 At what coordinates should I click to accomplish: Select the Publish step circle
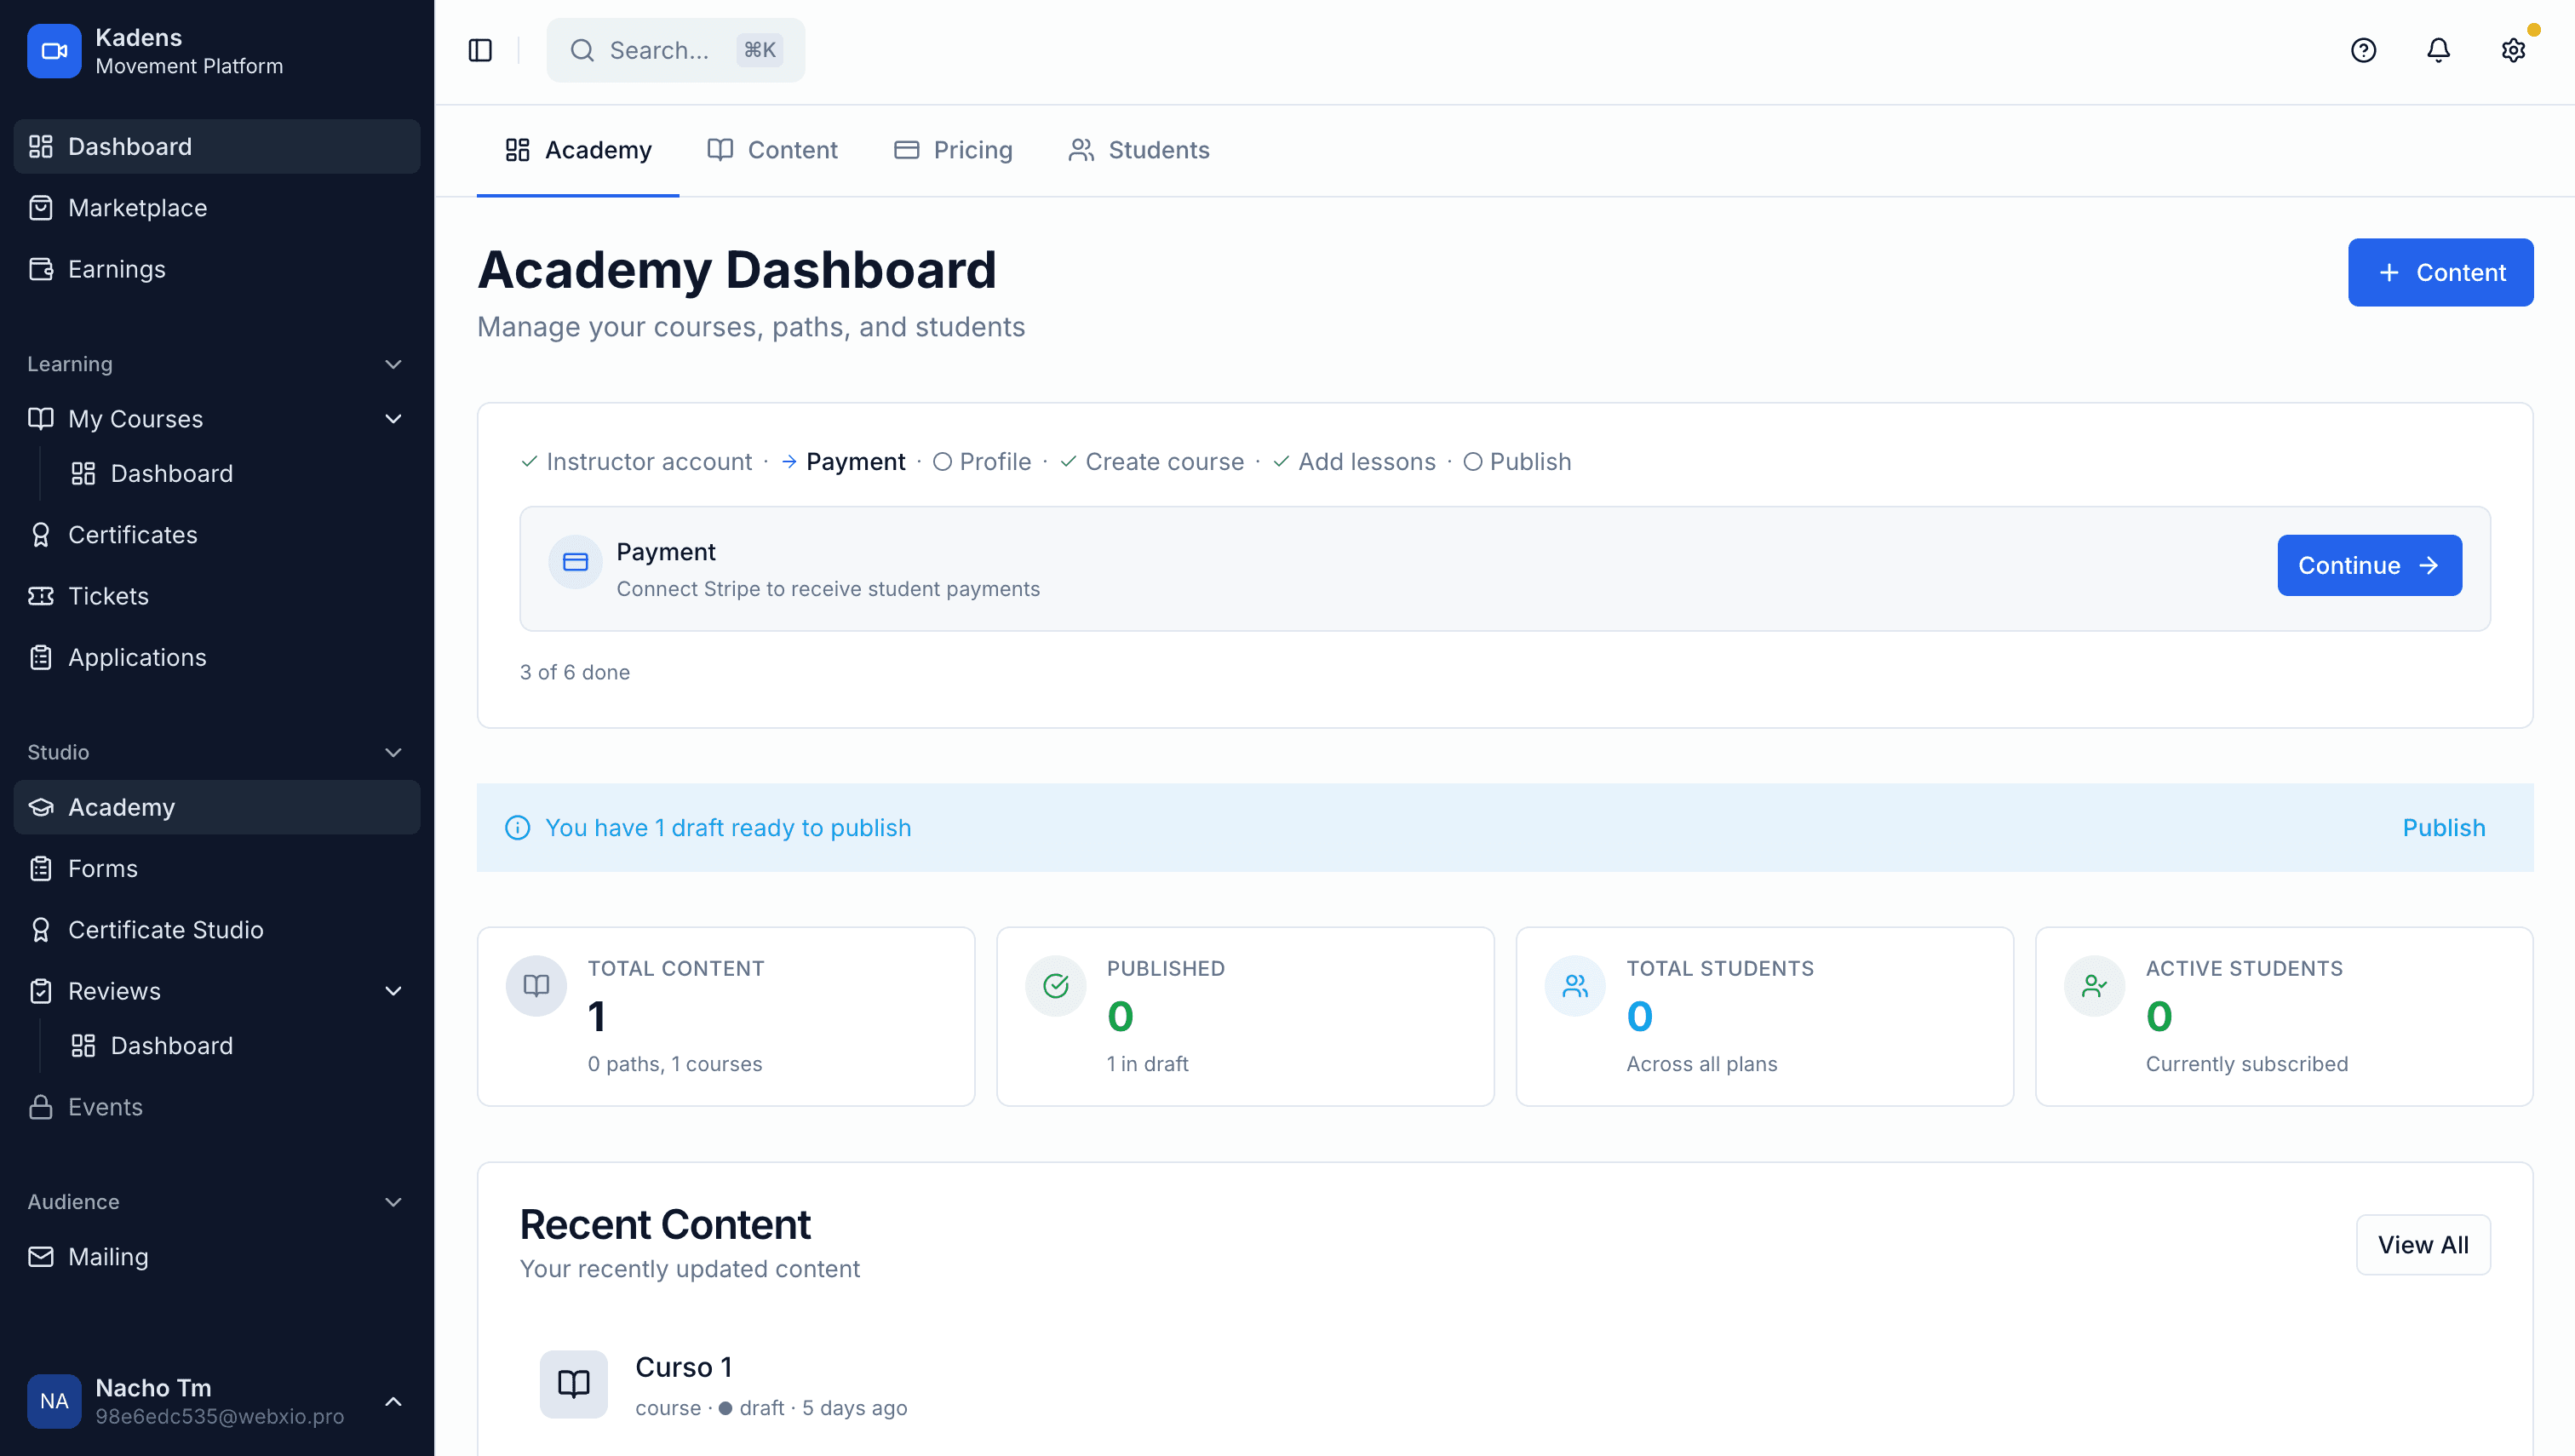pyautogui.click(x=1472, y=462)
